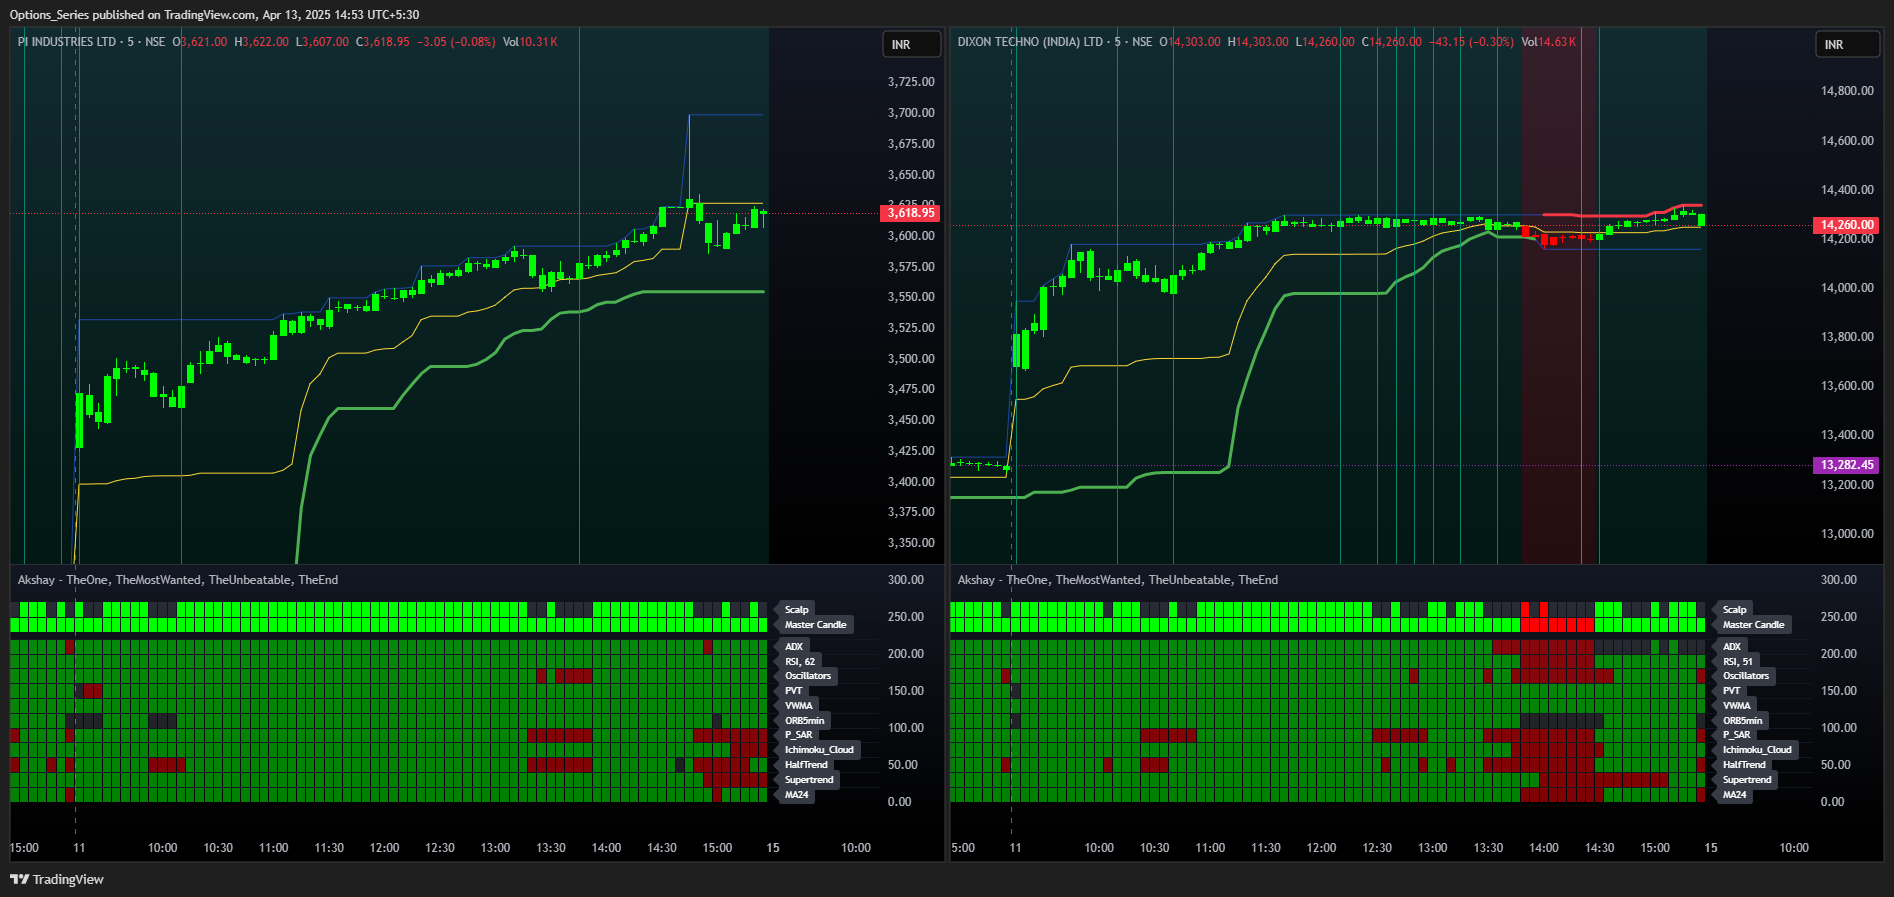Click the ORB5min label in Dixon Techno pane

pos(1743,721)
